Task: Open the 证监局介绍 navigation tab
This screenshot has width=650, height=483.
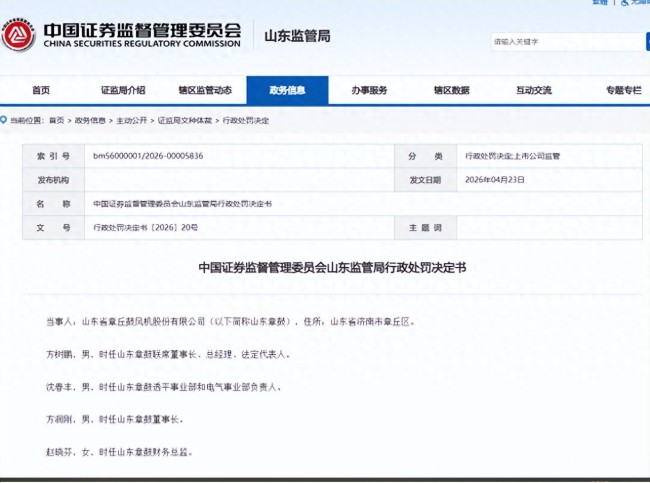Action: [123, 90]
